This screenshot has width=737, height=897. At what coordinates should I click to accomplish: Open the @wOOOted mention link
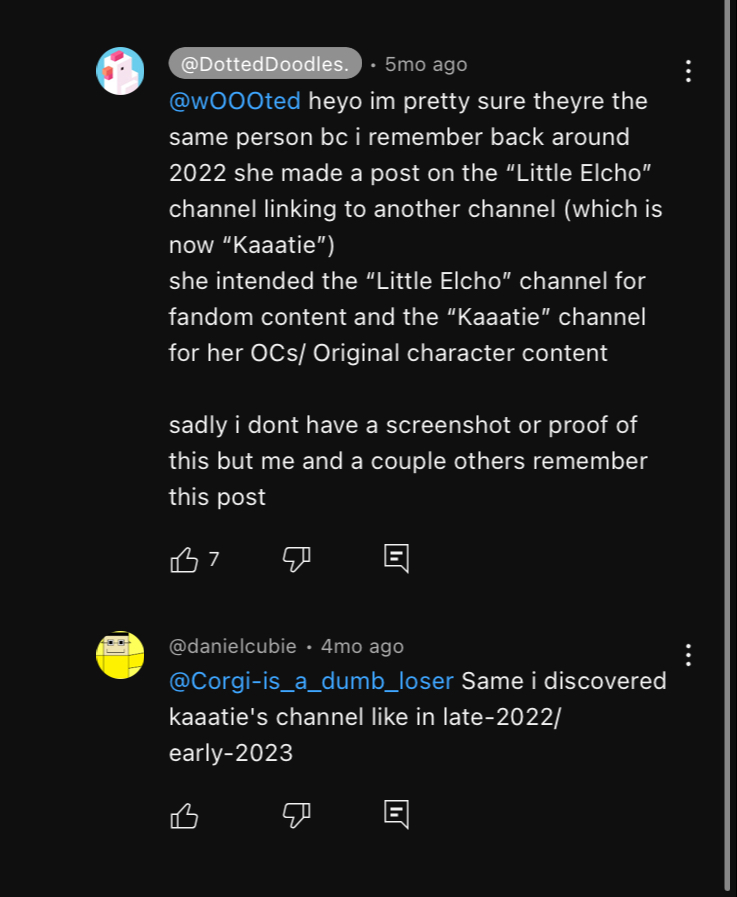click(235, 101)
